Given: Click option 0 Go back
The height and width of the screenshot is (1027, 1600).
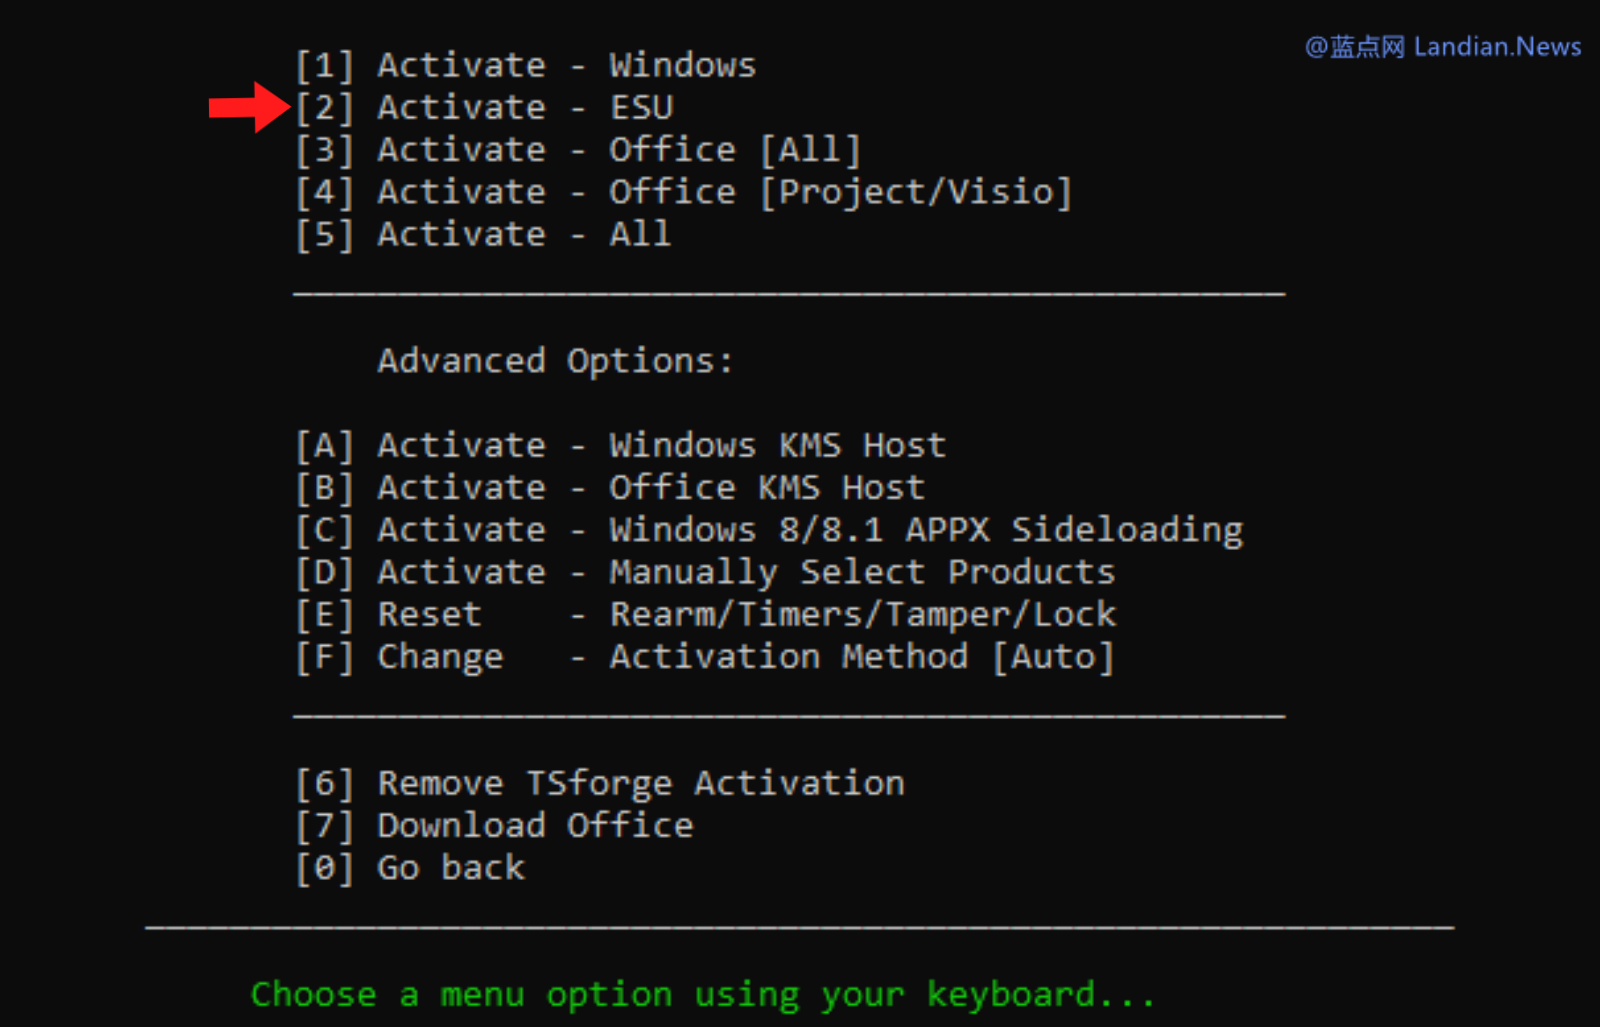Looking at the screenshot, I should click(410, 868).
